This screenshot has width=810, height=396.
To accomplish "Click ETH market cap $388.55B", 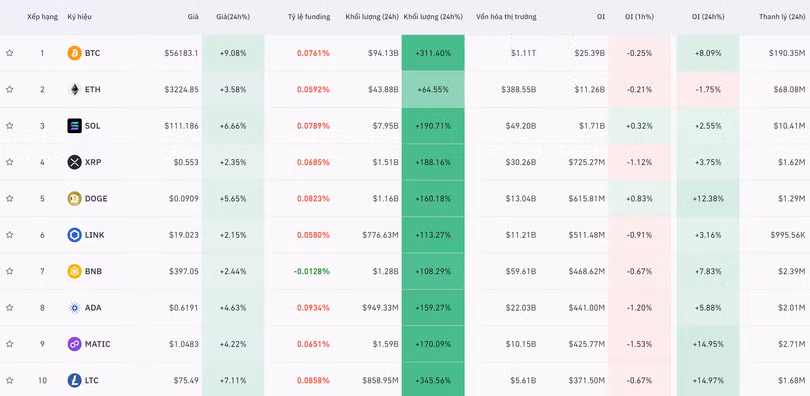I will tap(519, 89).
